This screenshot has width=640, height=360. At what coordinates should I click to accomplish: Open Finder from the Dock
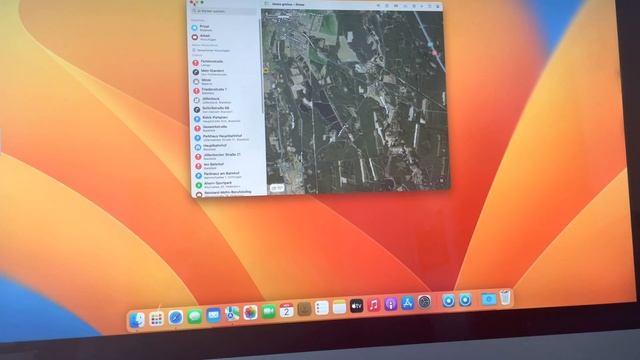coord(136,320)
